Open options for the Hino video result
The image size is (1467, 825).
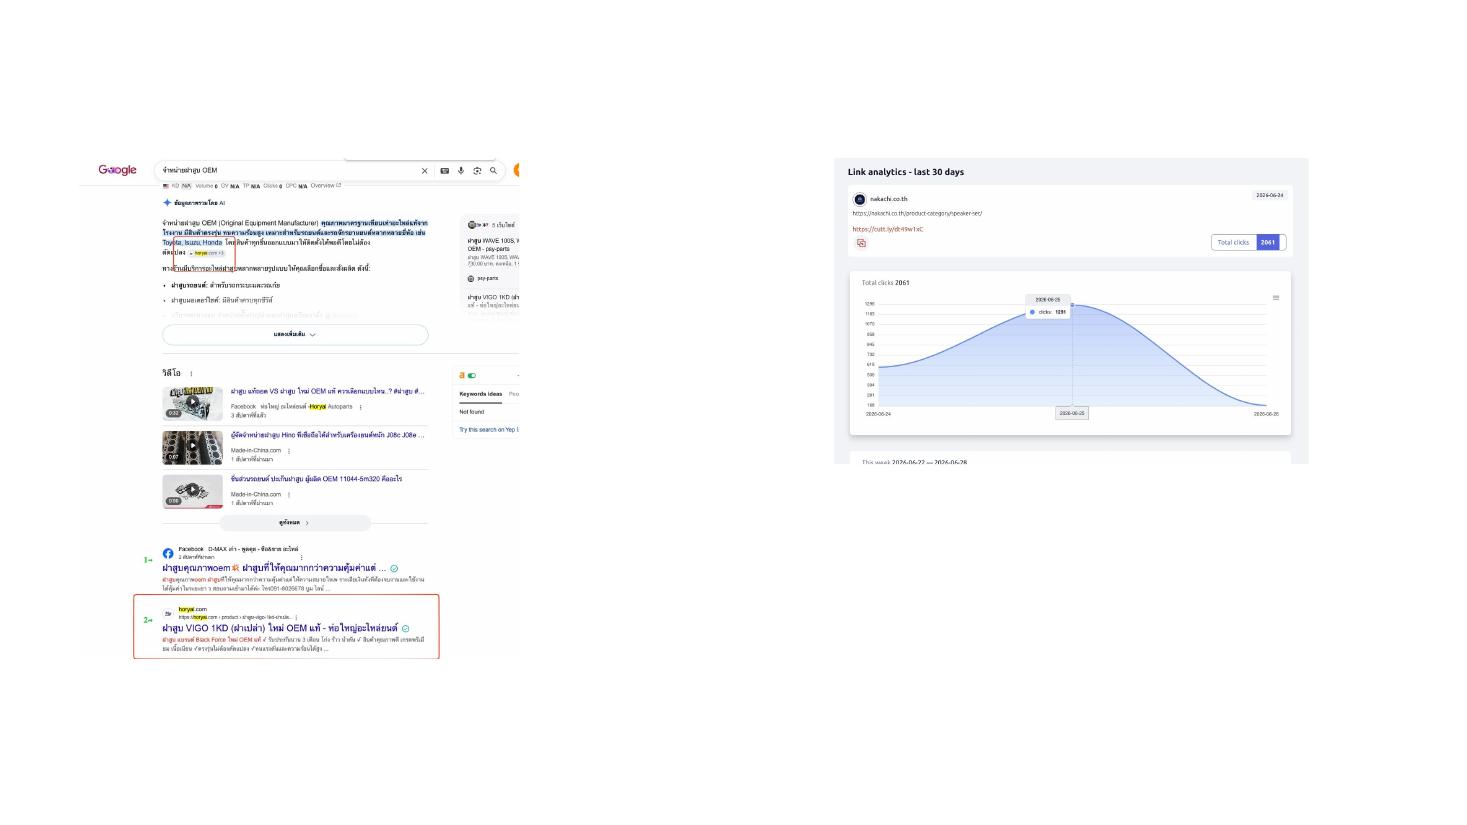[x=289, y=451]
